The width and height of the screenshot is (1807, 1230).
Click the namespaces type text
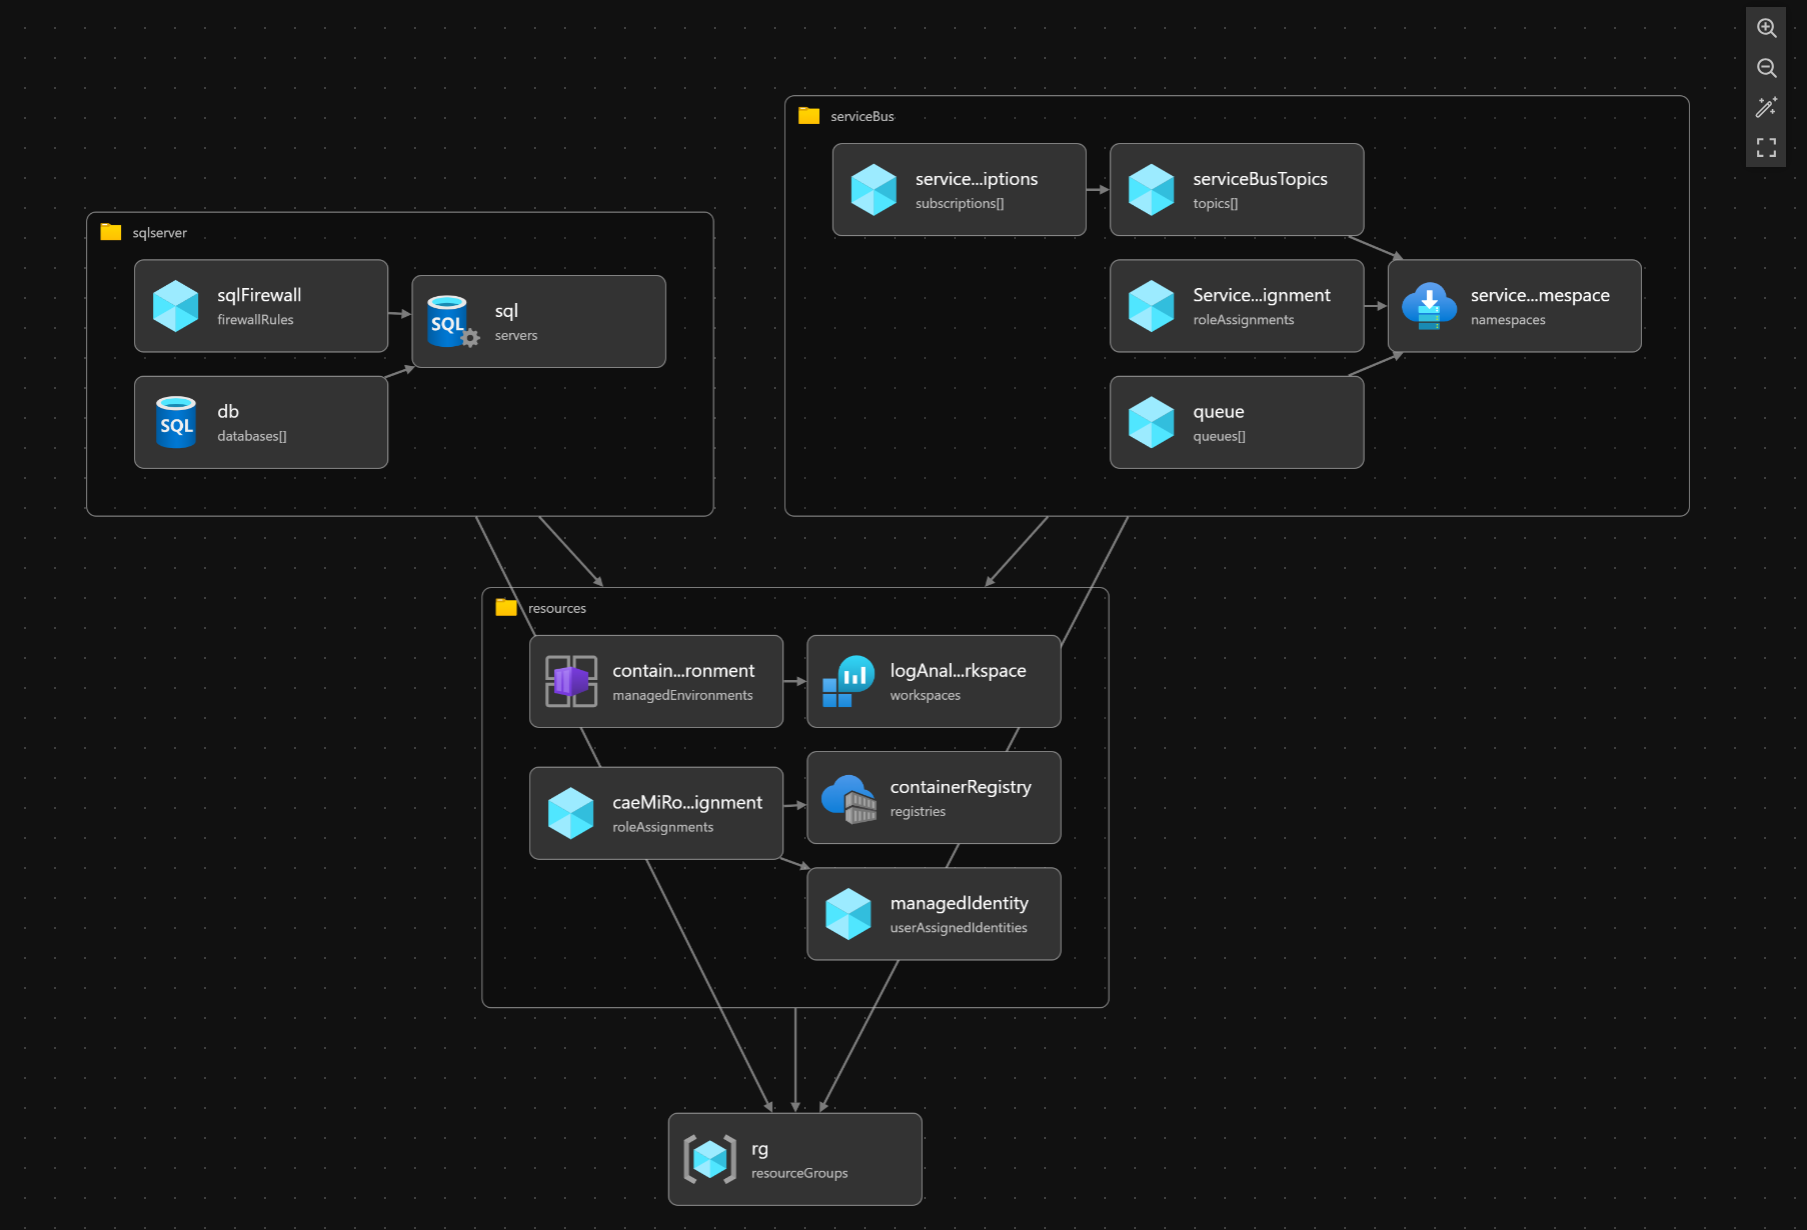1508,320
